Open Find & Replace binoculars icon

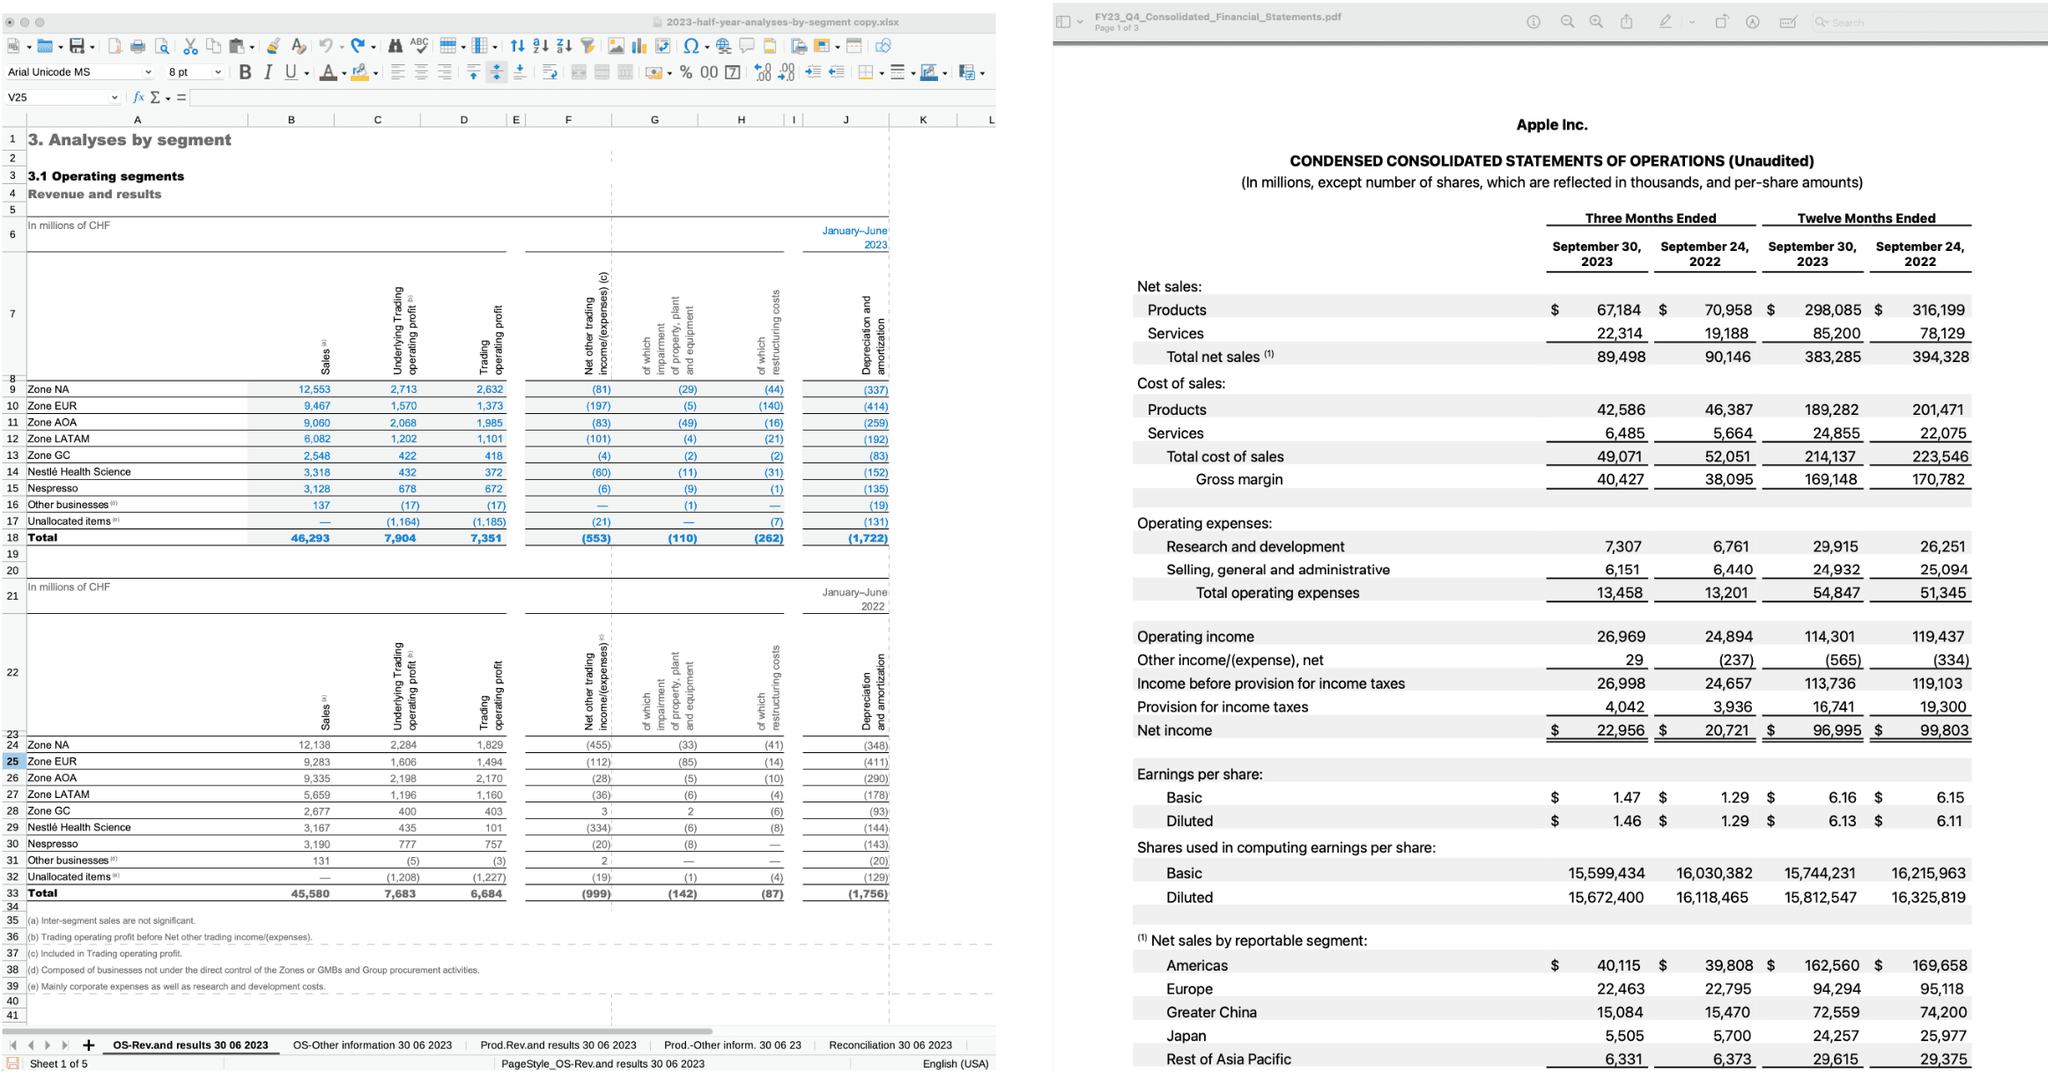click(x=395, y=46)
